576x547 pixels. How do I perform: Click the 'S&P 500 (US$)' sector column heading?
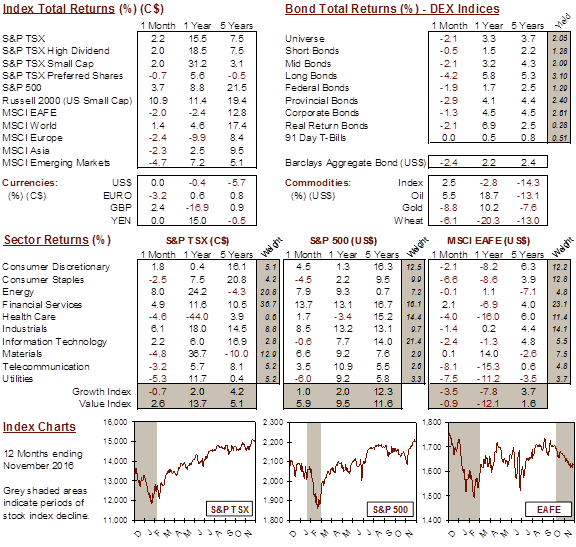pyautogui.click(x=343, y=241)
